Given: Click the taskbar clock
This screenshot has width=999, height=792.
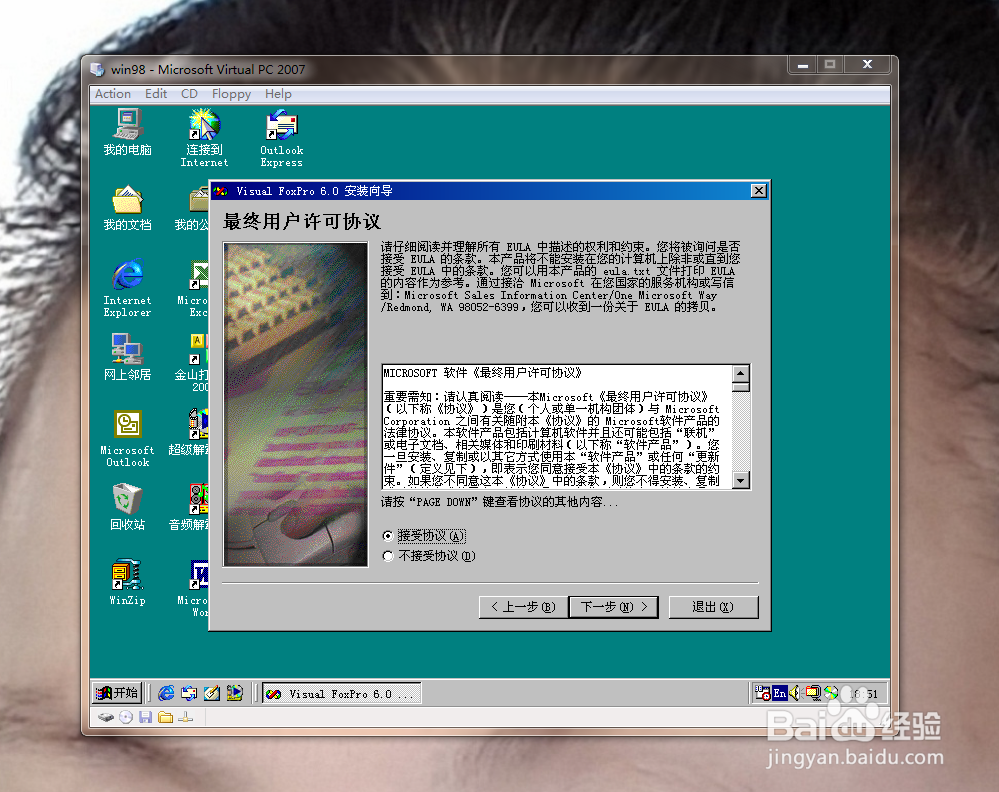Looking at the screenshot, I should pyautogui.click(x=864, y=694).
